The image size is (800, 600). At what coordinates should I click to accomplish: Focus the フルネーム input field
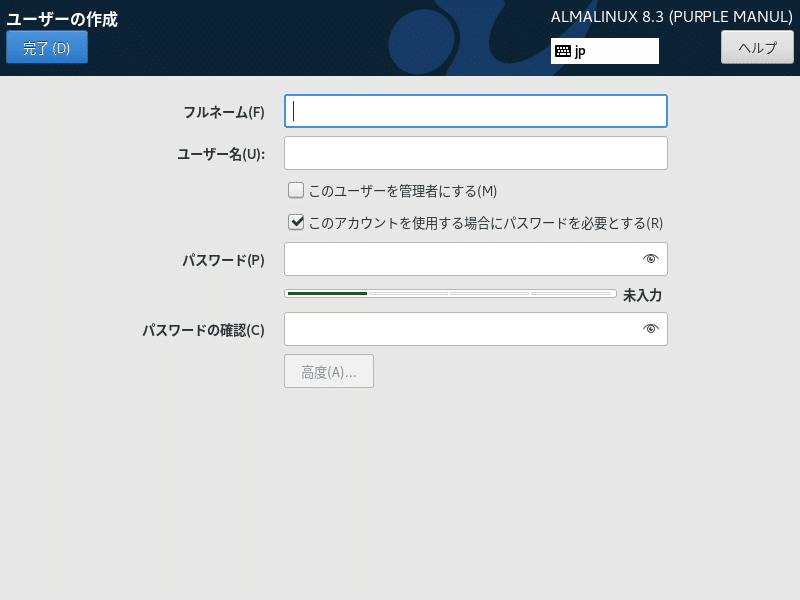[x=475, y=111]
